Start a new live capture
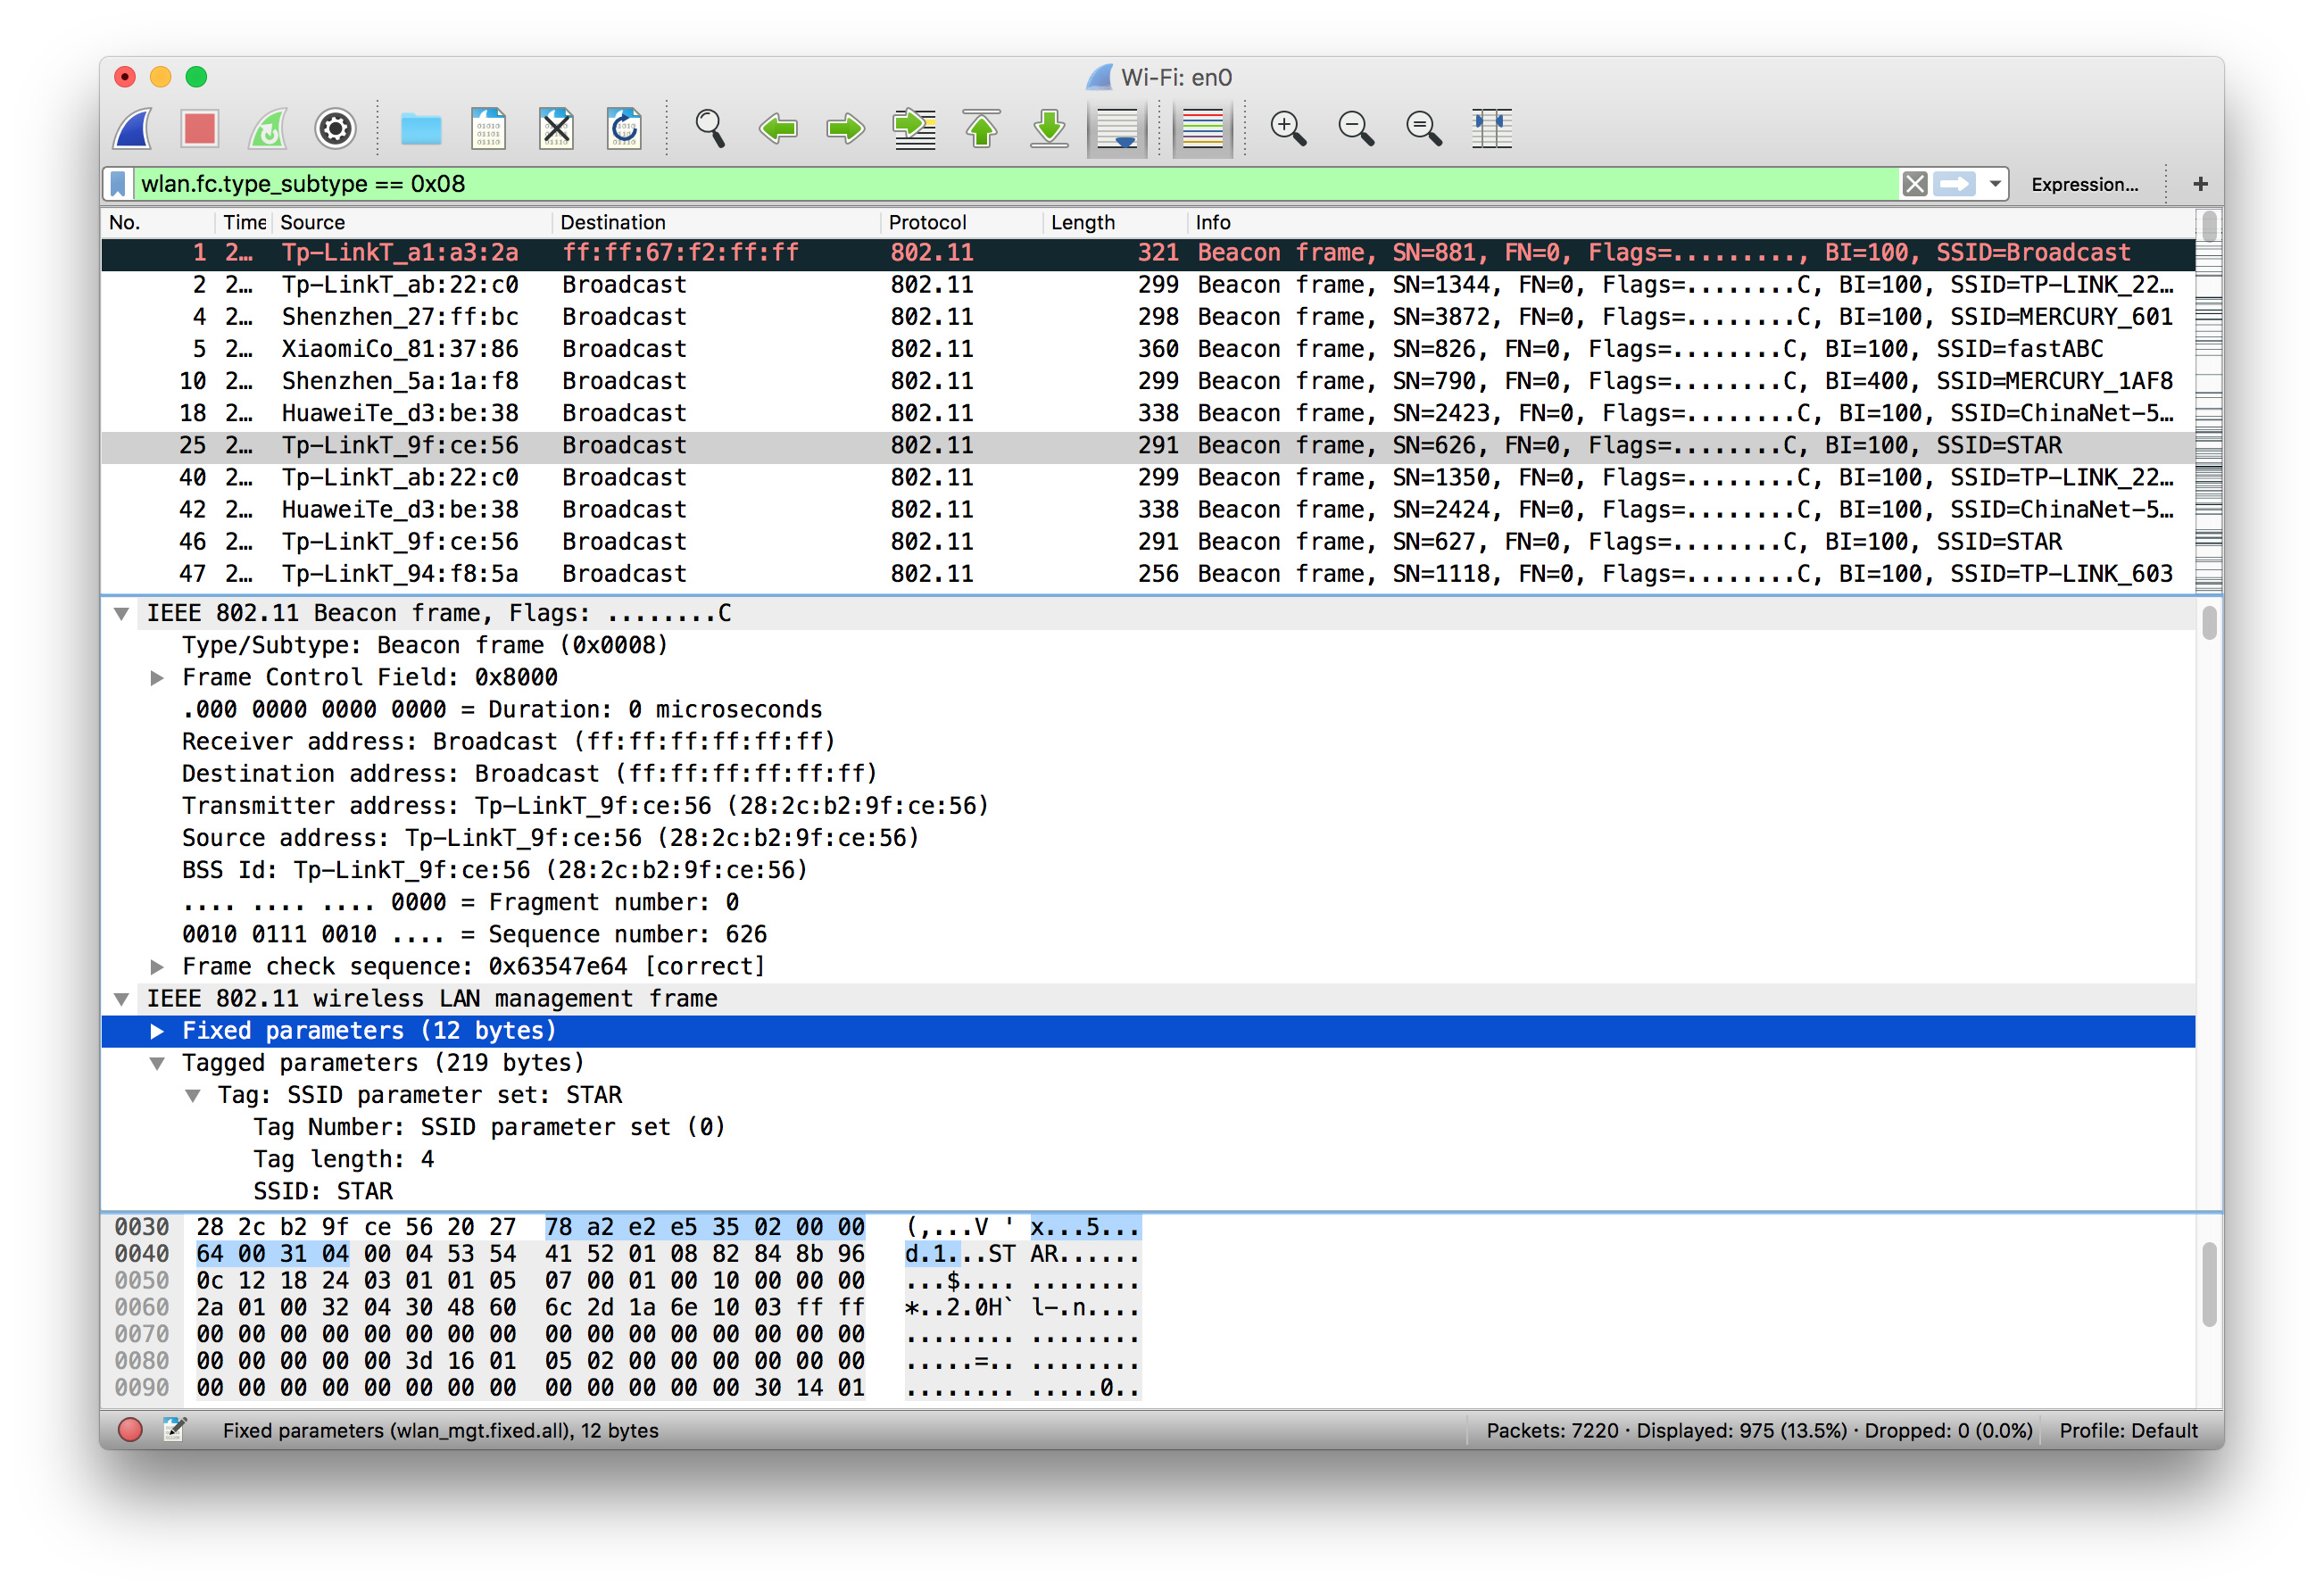Viewport: 2324px width, 1592px height. click(131, 128)
